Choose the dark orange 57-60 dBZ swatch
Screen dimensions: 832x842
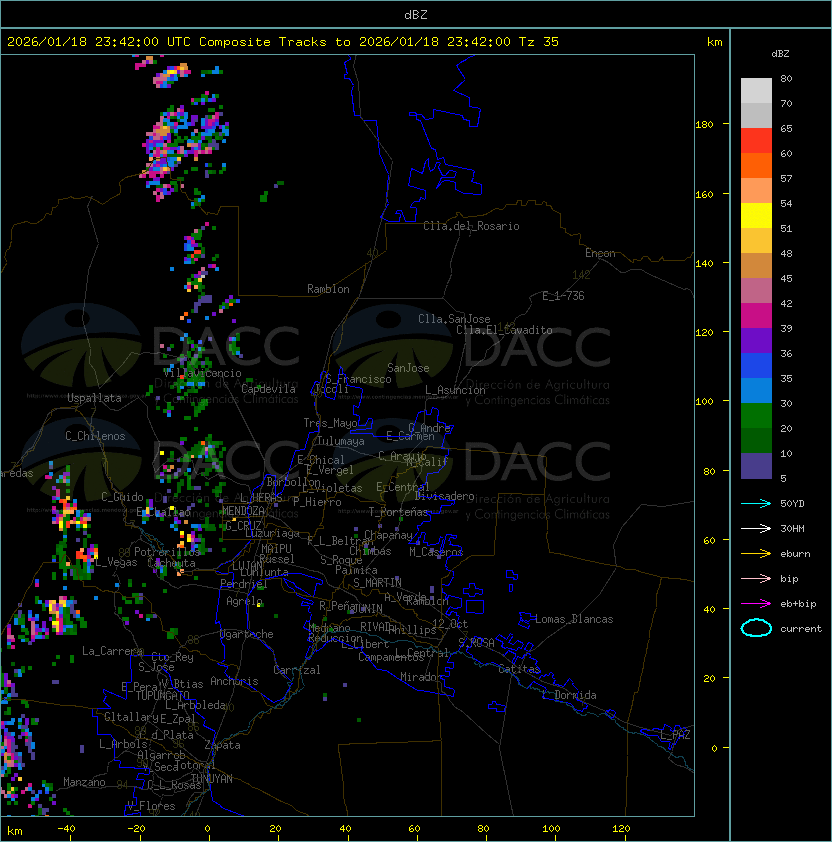(x=756, y=165)
